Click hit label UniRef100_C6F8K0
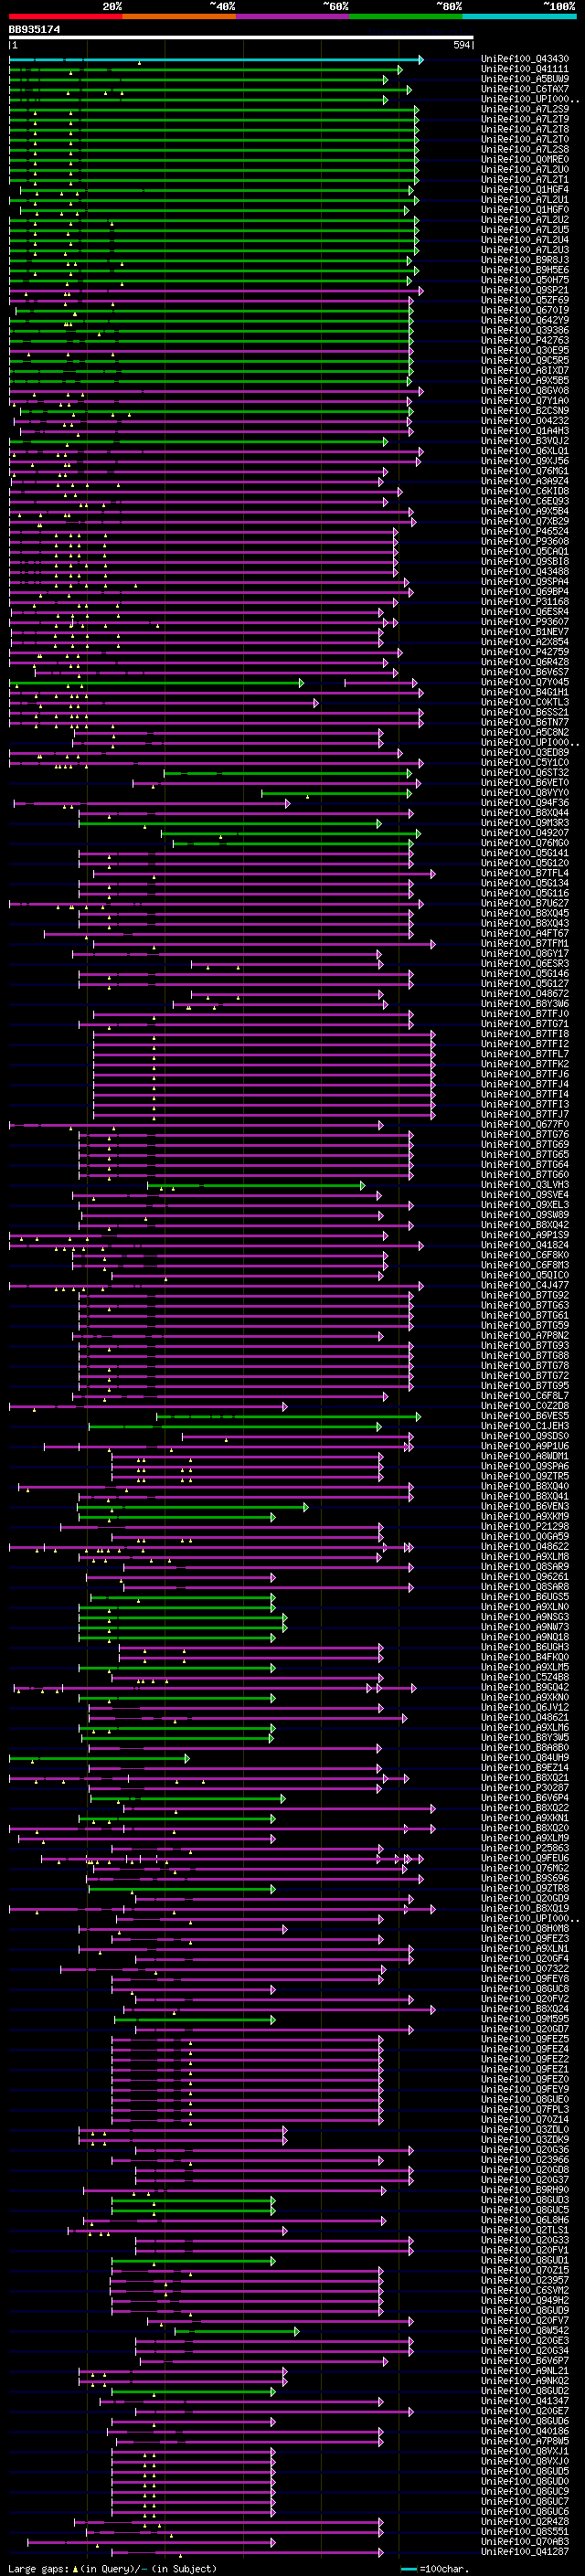 [525, 1255]
